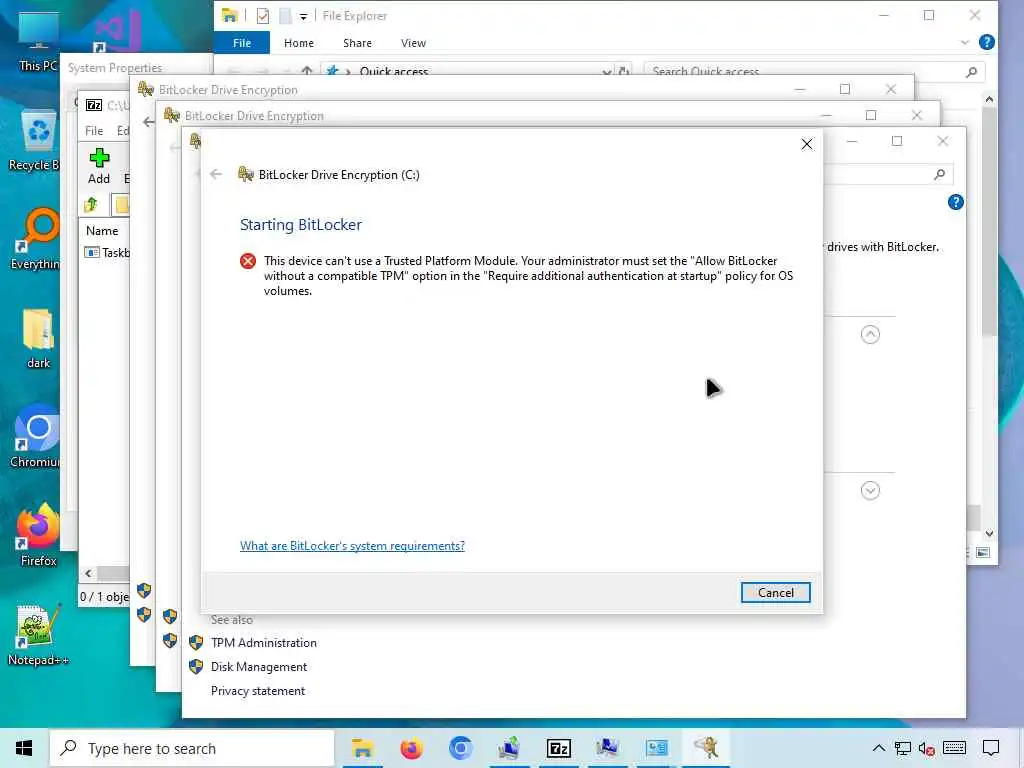Expand the drive section with down chevron
This screenshot has width=1024, height=768.
(870, 490)
